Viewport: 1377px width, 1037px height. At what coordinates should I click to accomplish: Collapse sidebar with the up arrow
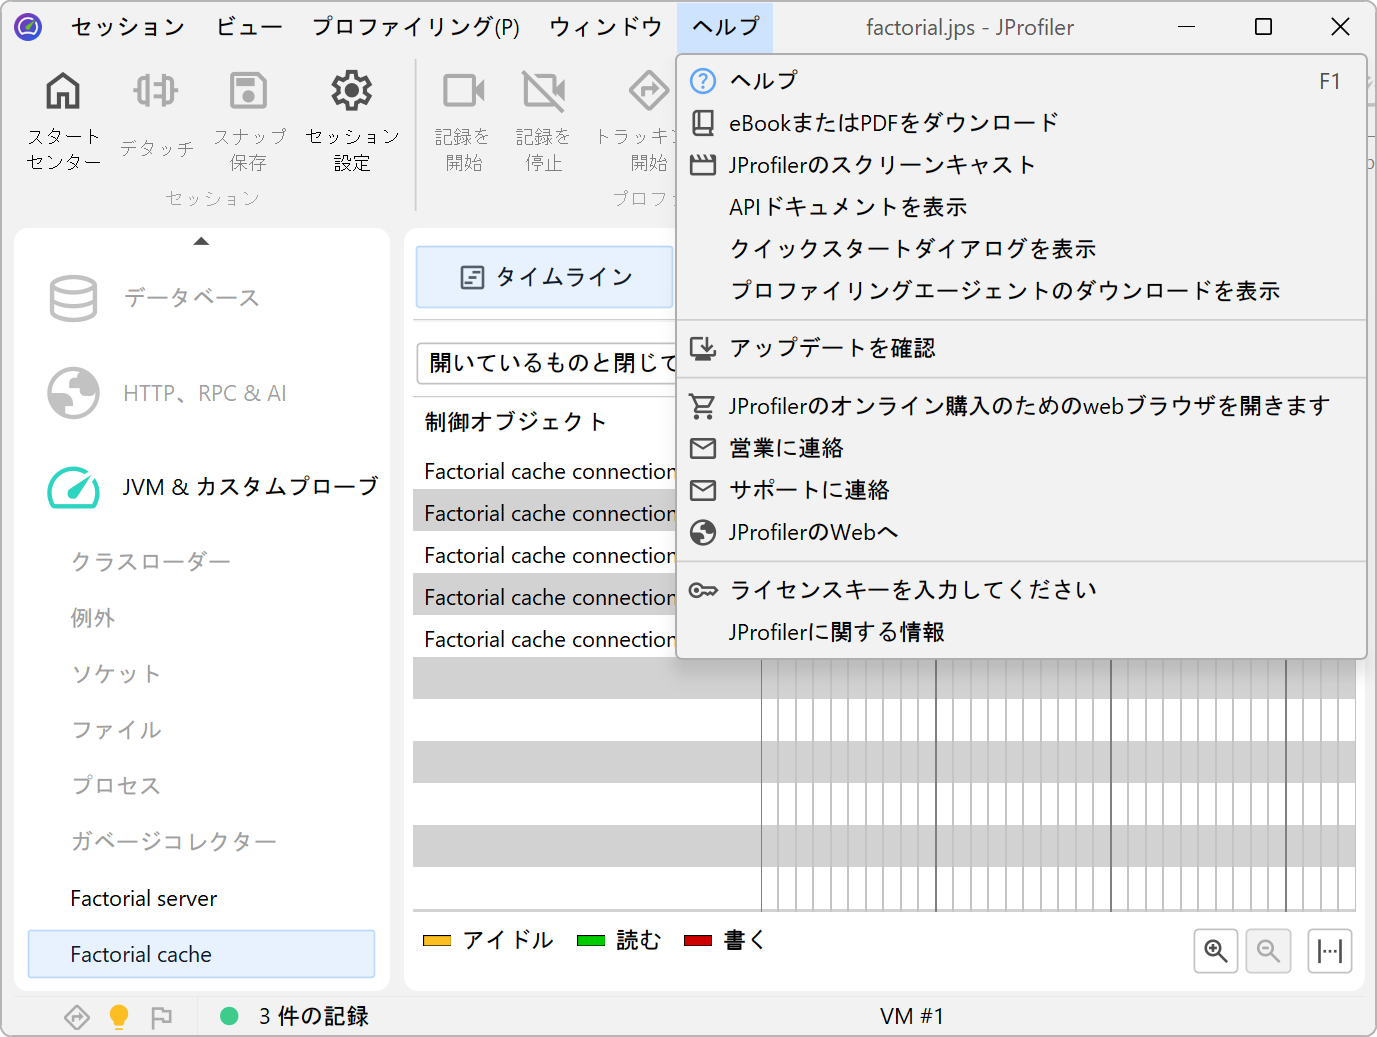pos(201,241)
